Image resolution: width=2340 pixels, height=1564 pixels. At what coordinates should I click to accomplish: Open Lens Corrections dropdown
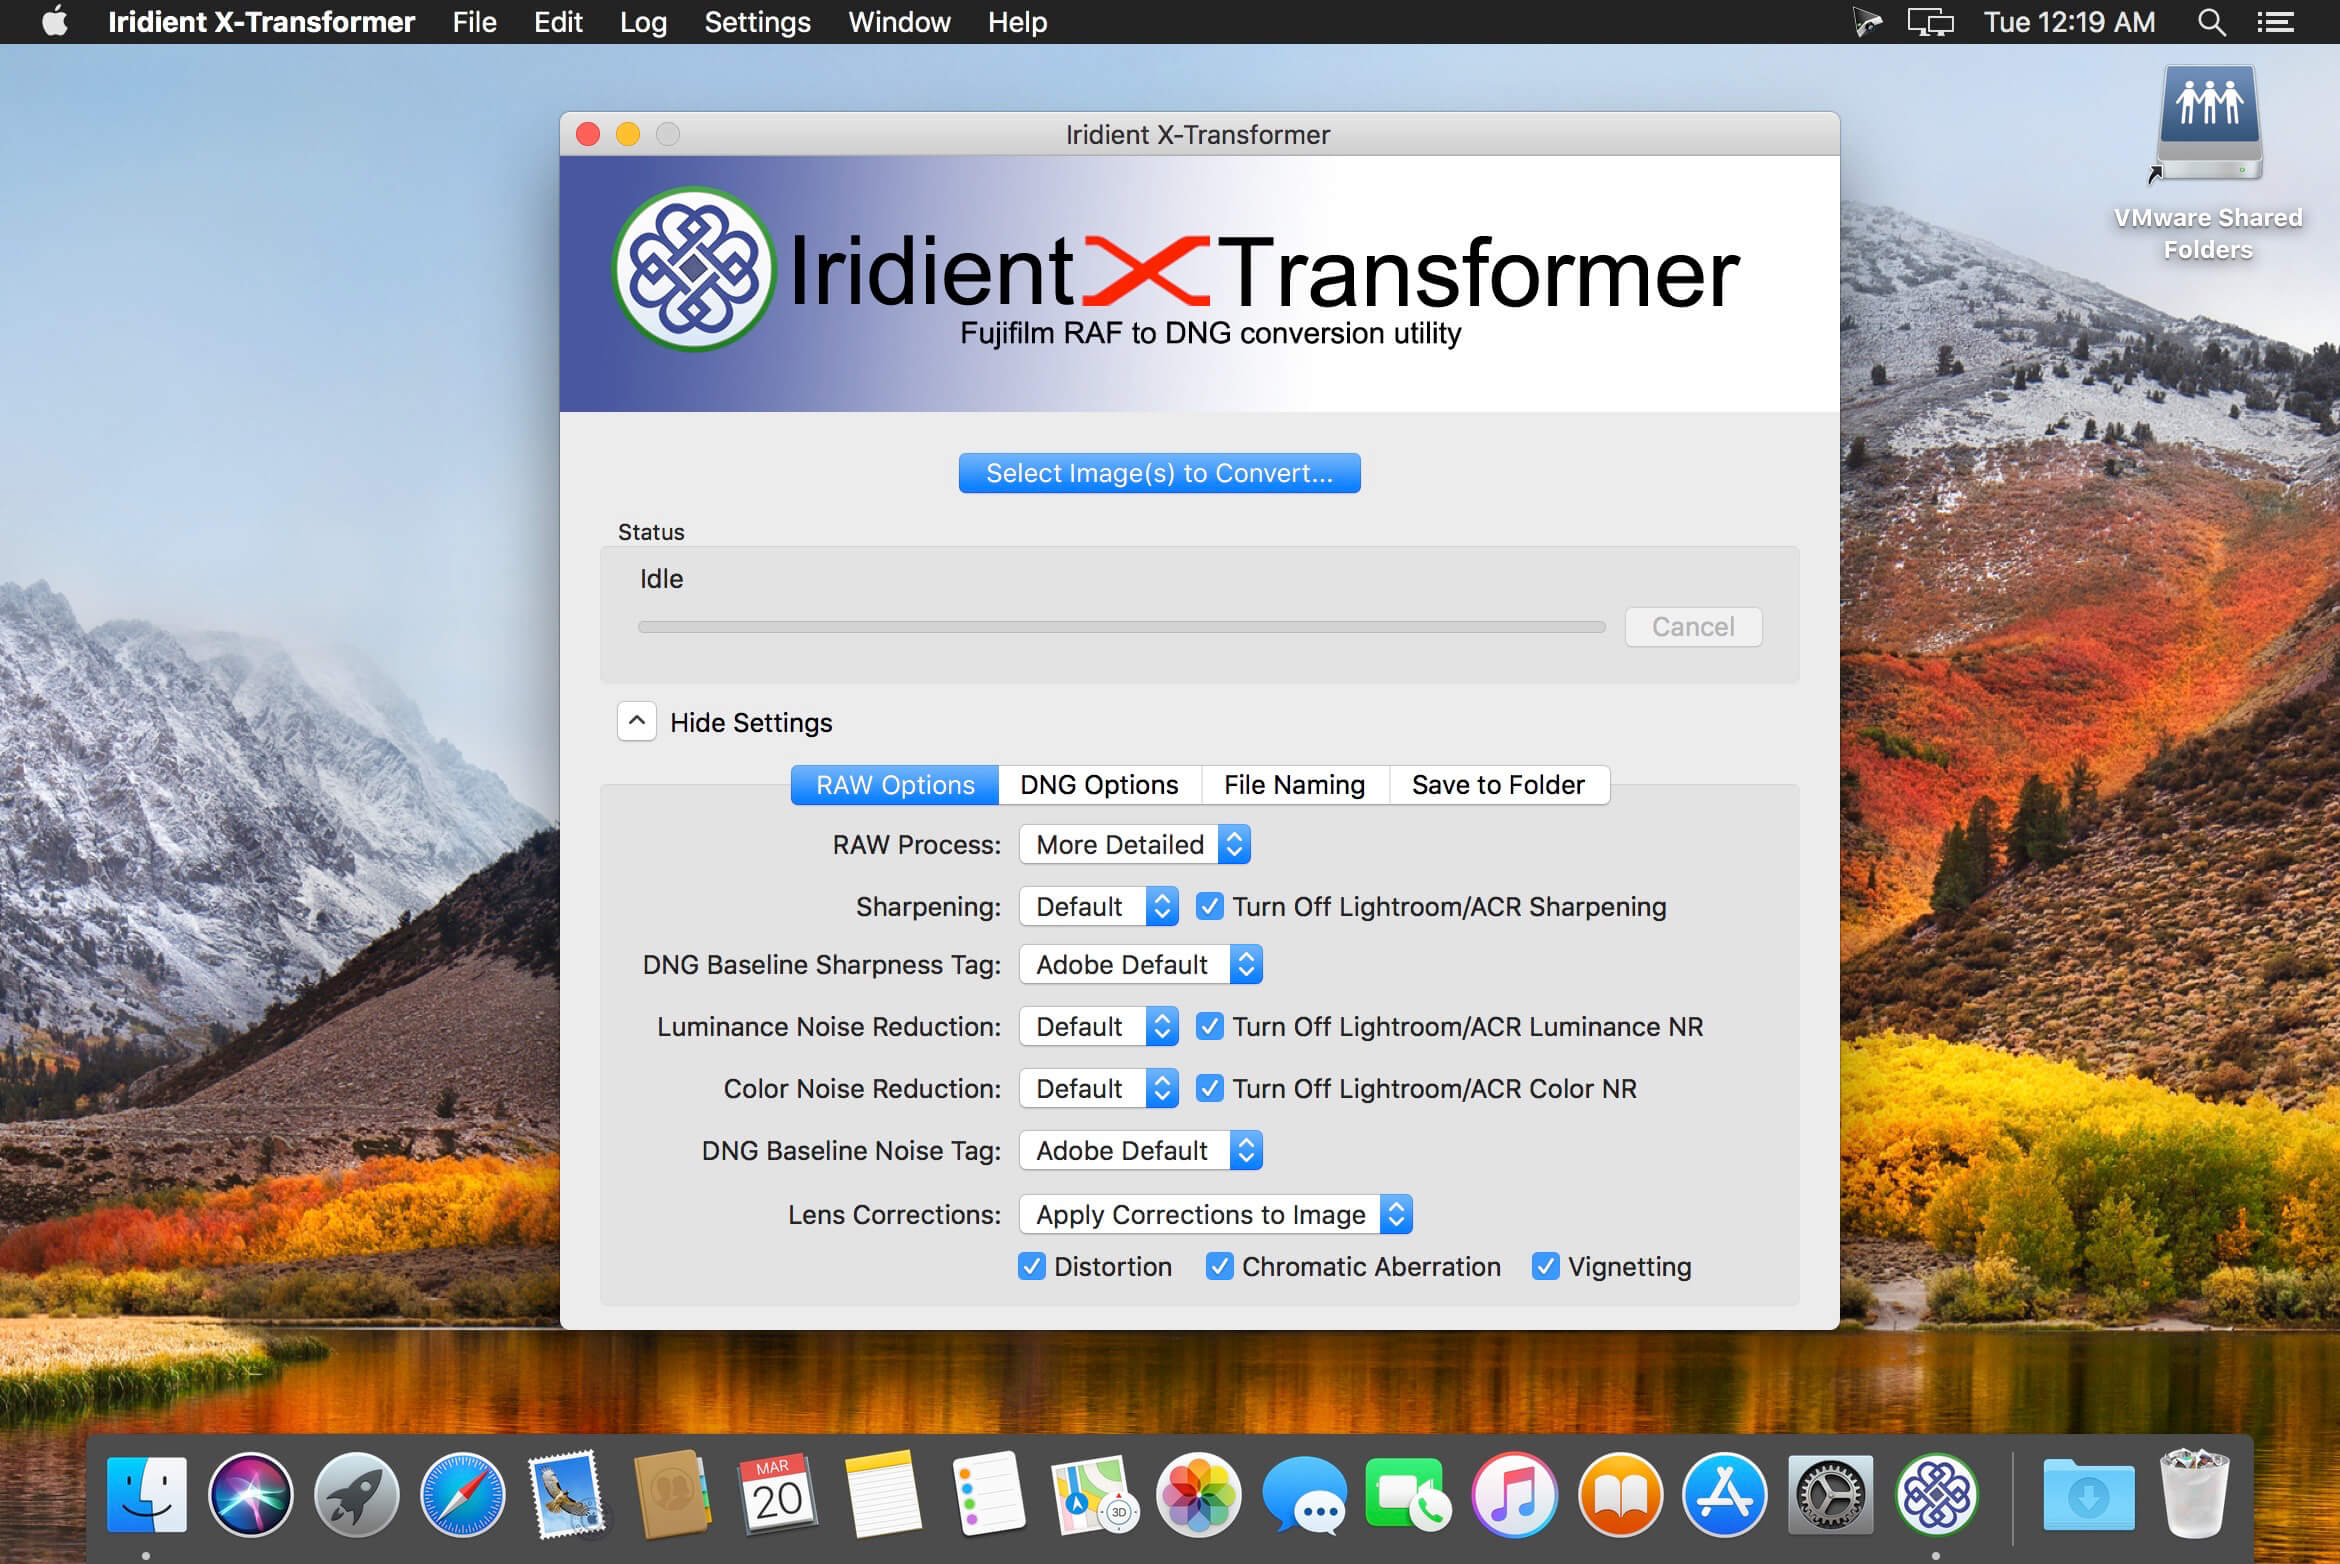point(1216,1214)
